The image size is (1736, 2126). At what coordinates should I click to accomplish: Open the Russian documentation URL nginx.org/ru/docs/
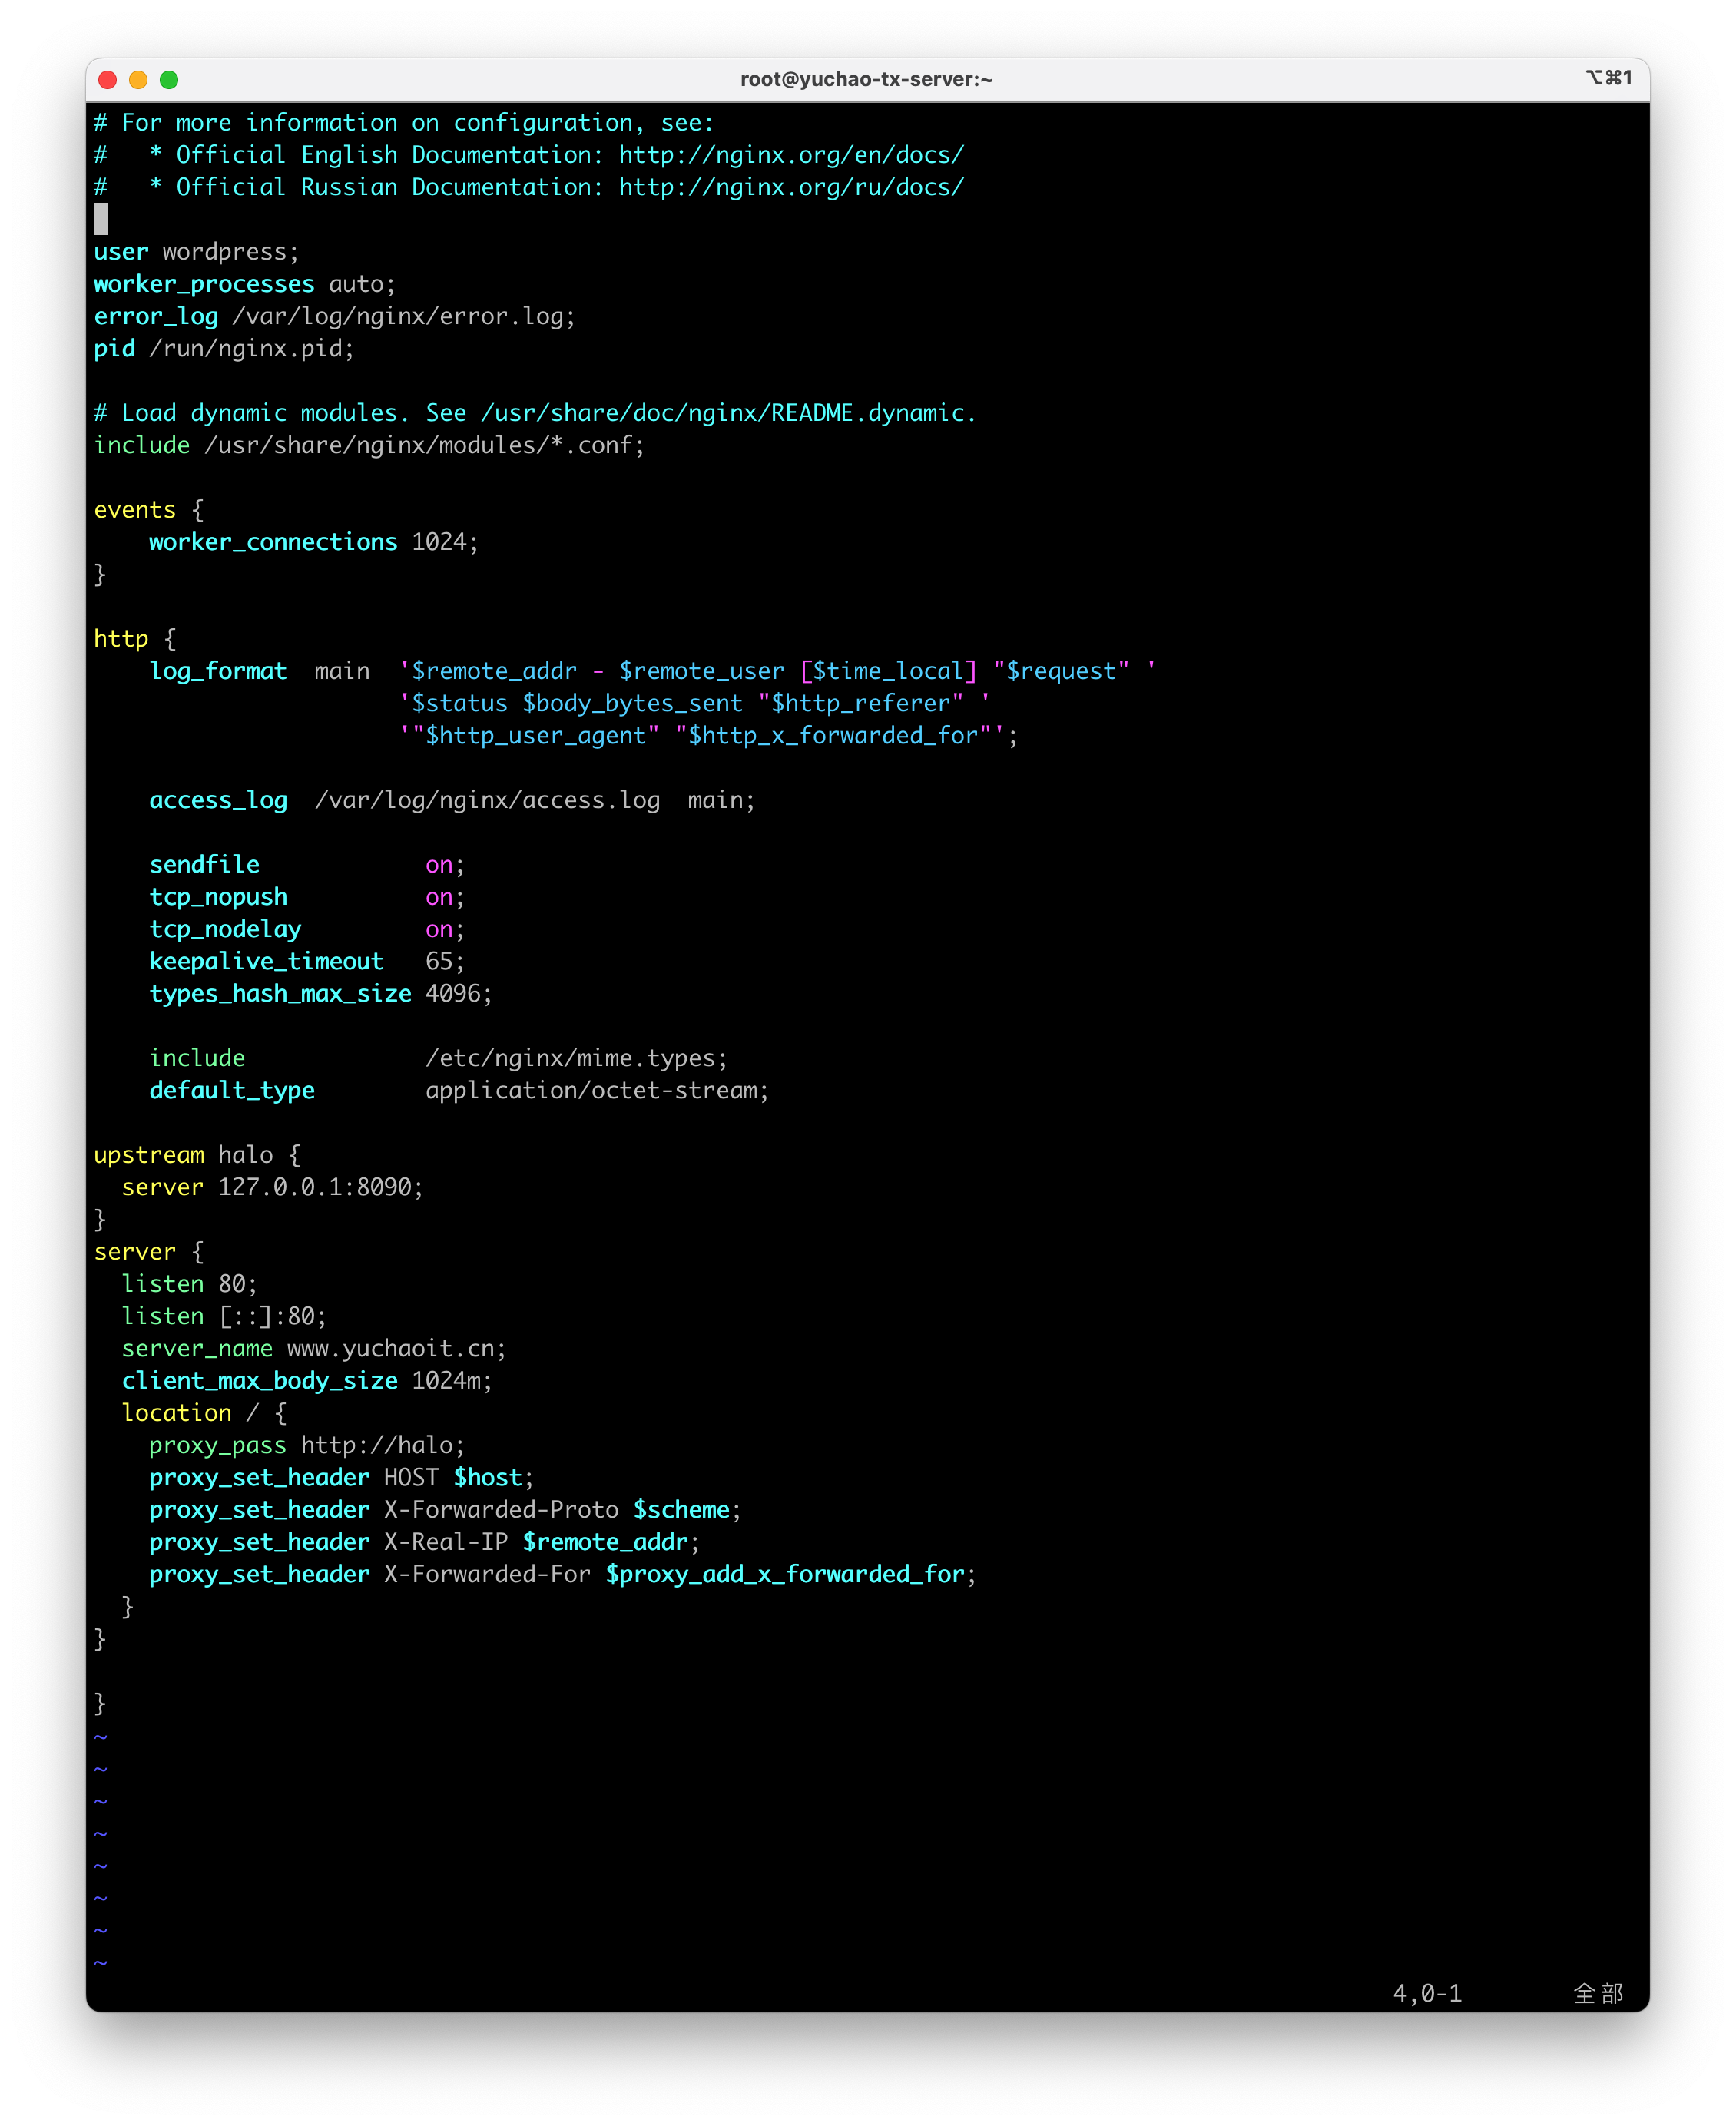coord(791,187)
